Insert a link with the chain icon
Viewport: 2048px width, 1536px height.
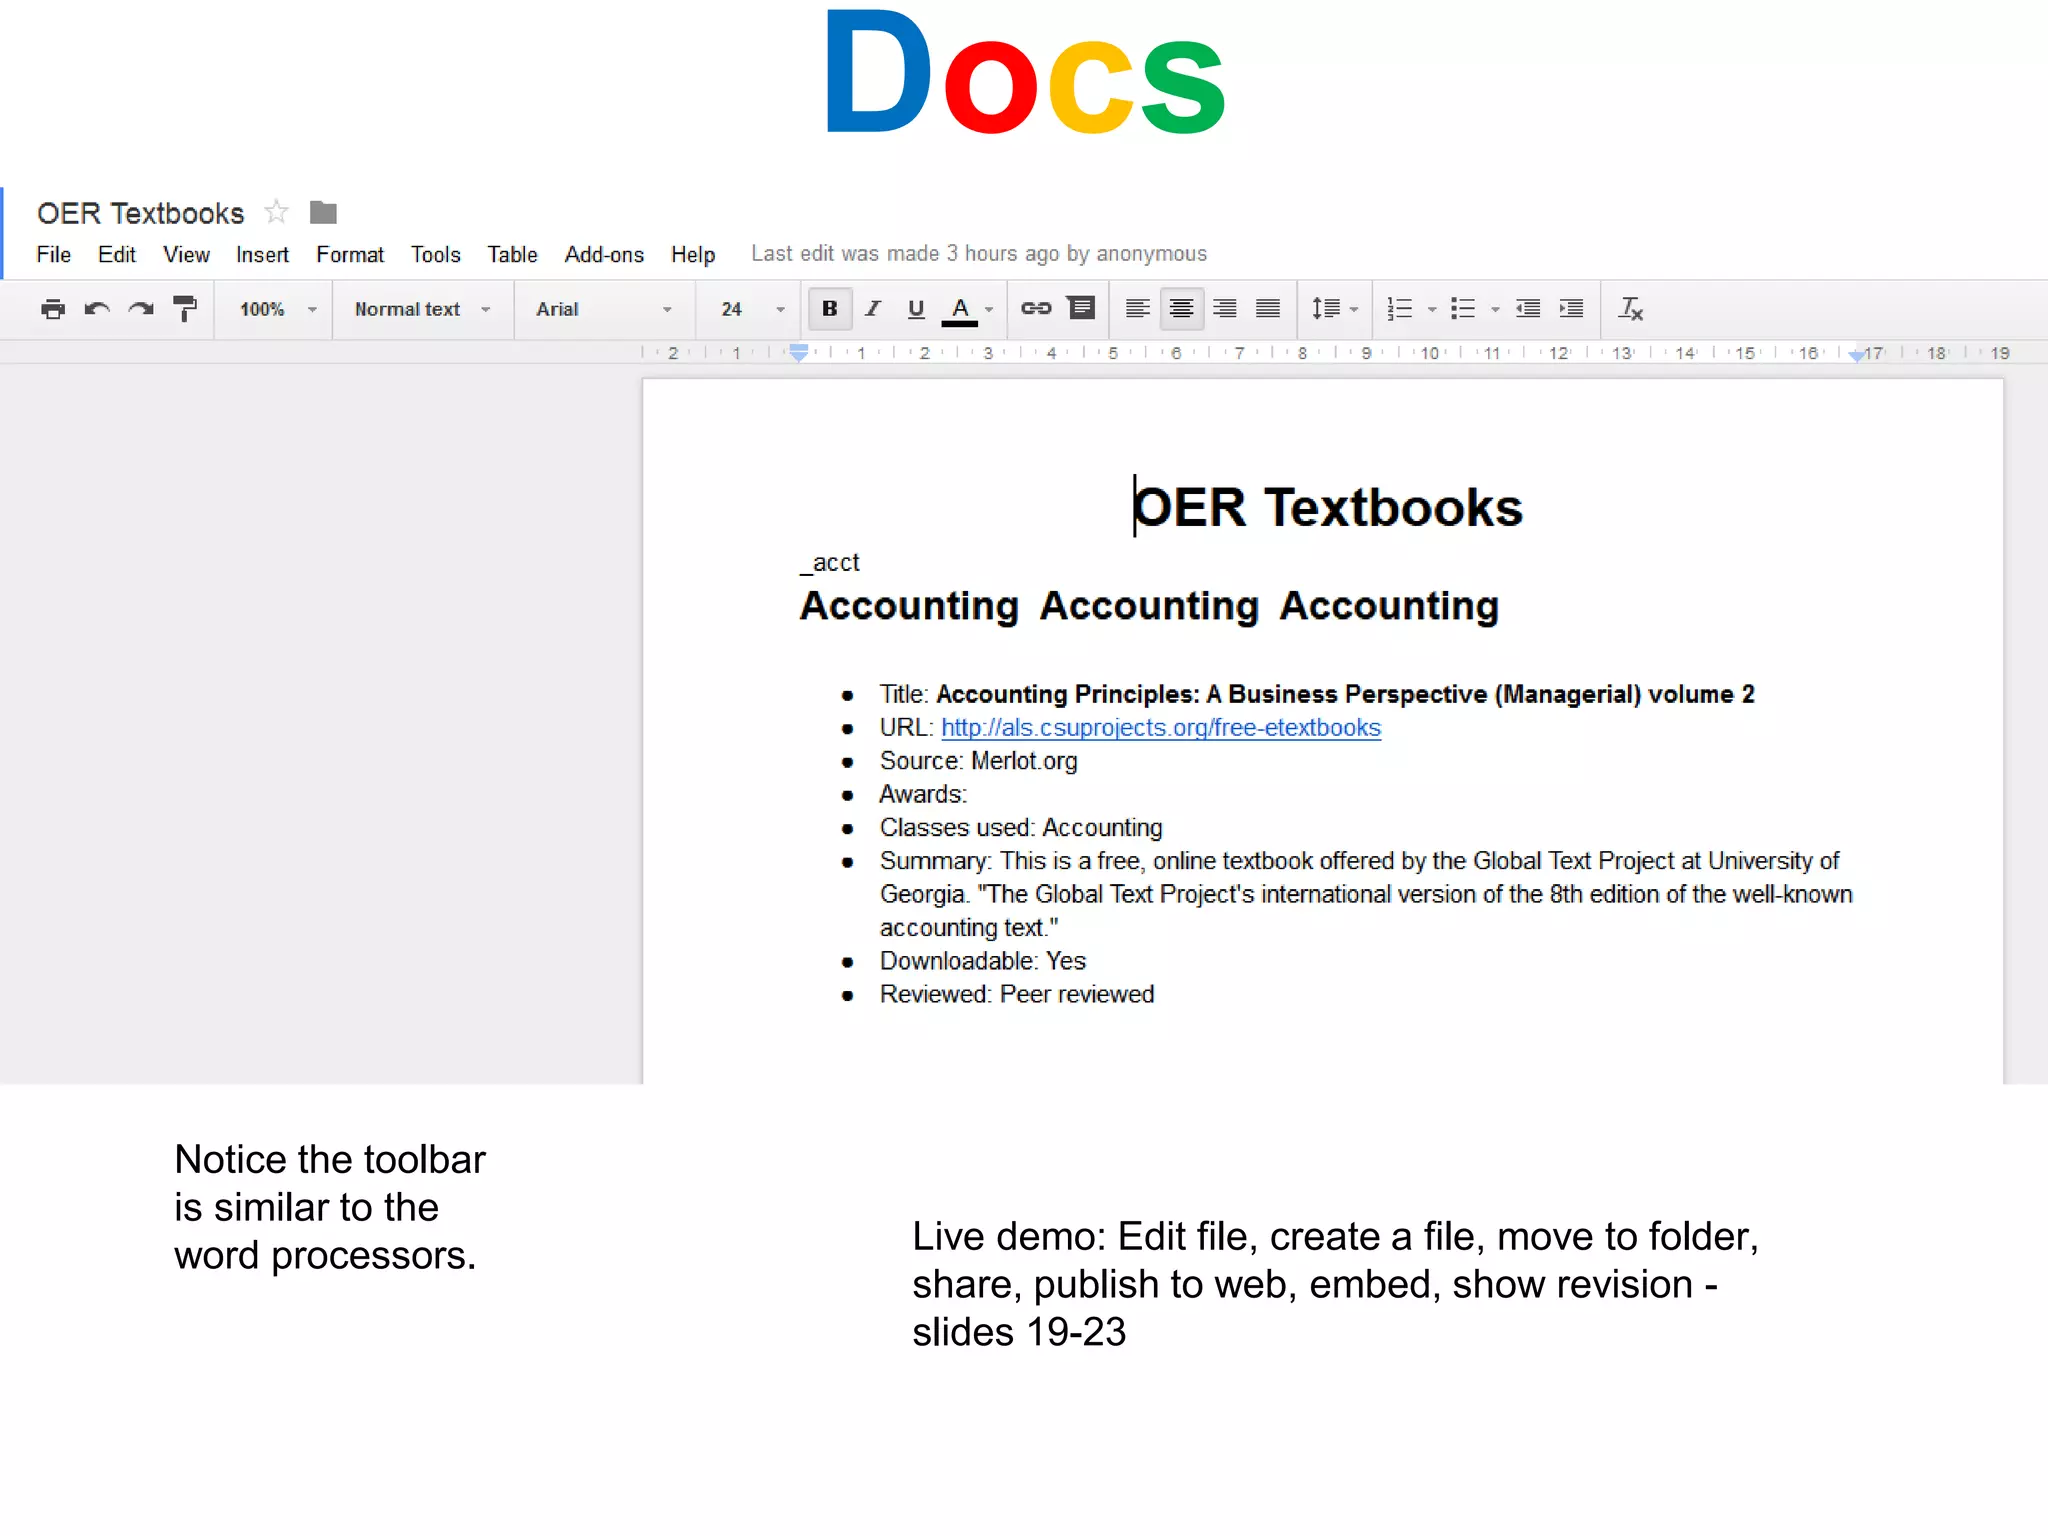pyautogui.click(x=1036, y=308)
